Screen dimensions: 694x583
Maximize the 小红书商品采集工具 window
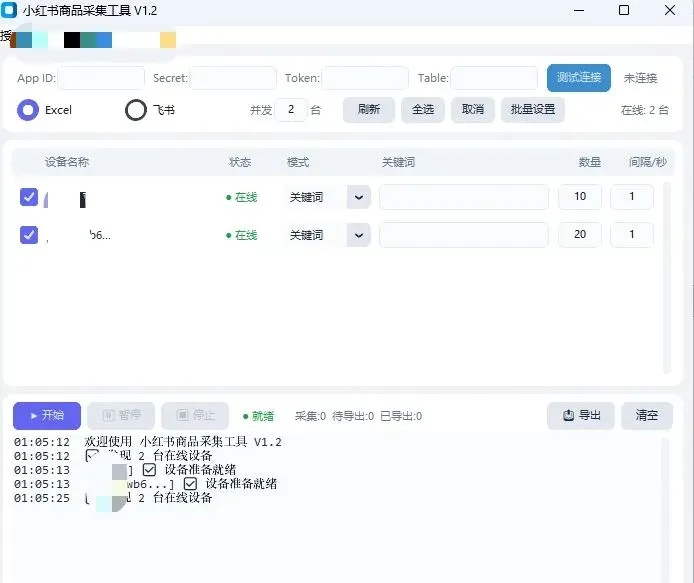coord(624,10)
